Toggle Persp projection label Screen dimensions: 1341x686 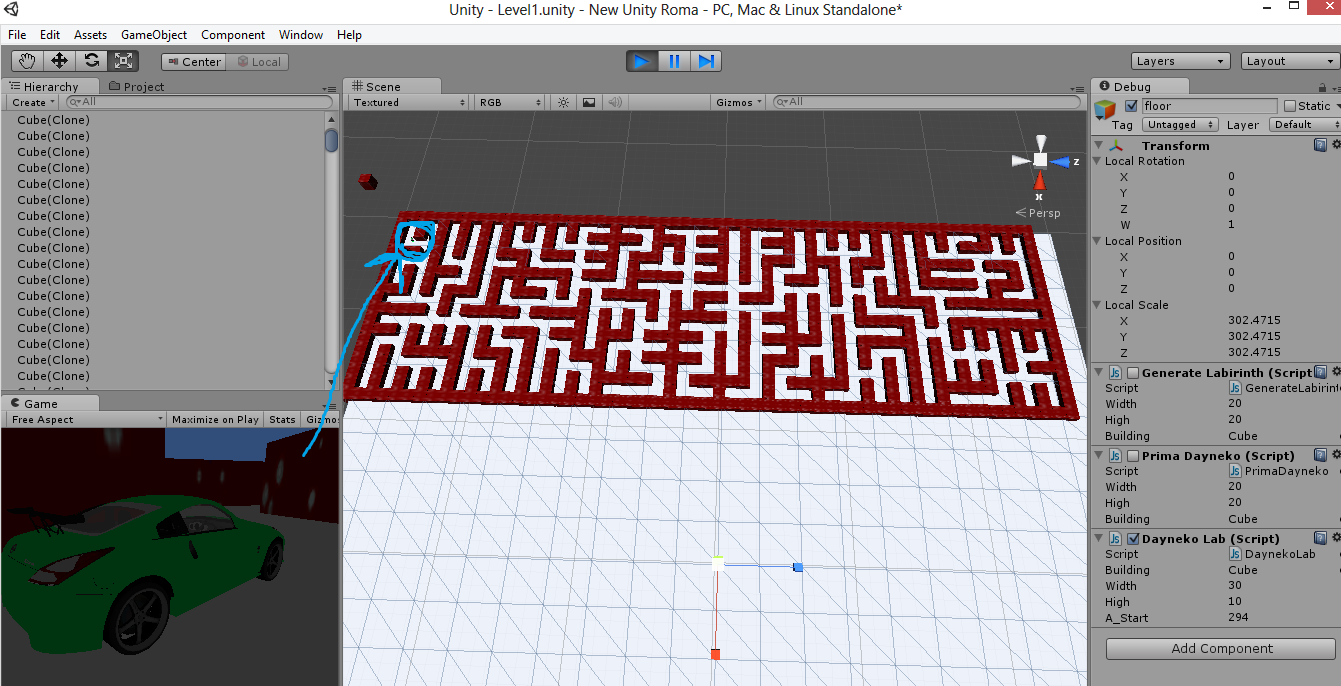(1038, 213)
